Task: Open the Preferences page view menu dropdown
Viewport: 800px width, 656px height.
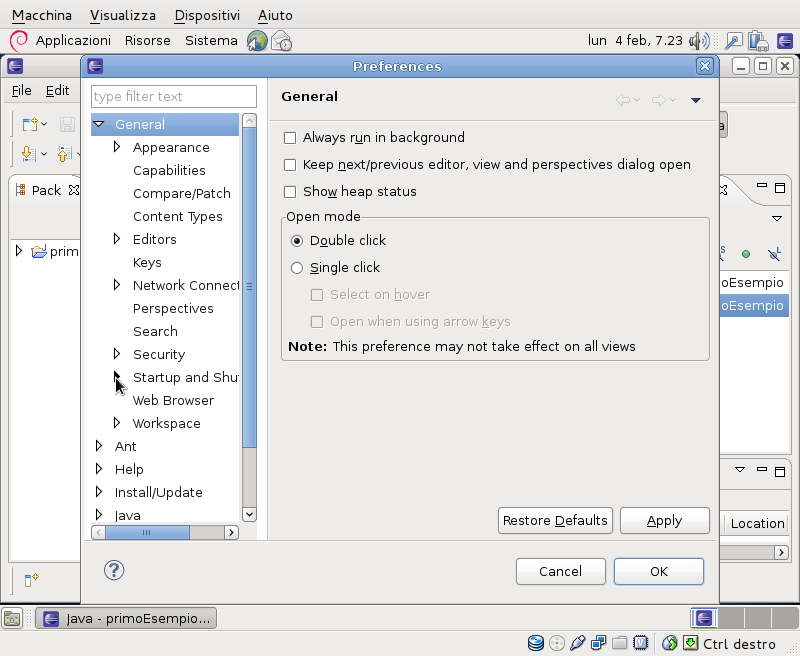Action: pos(695,100)
